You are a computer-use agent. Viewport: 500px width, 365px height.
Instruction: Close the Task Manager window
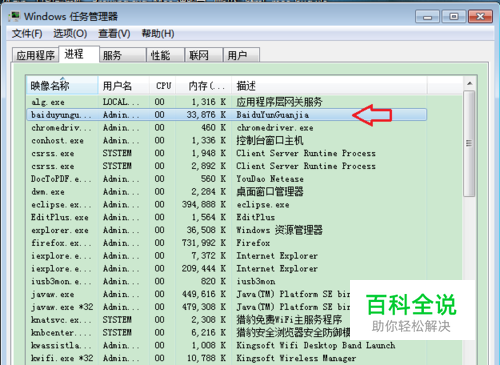(x=480, y=16)
